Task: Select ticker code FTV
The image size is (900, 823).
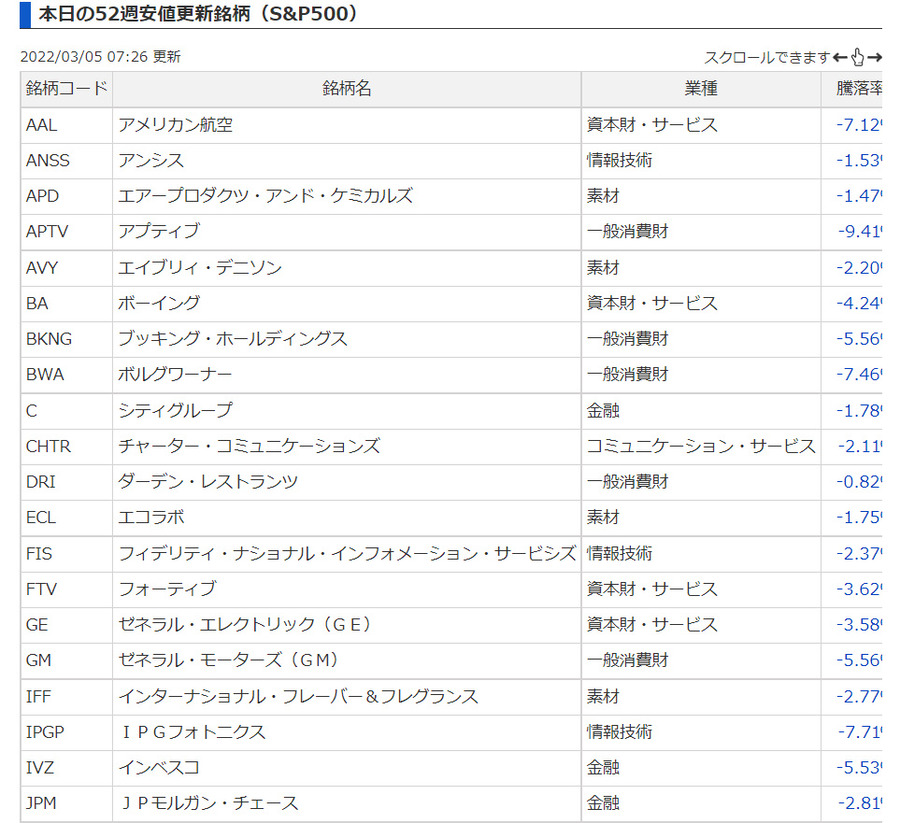Action: (41, 589)
